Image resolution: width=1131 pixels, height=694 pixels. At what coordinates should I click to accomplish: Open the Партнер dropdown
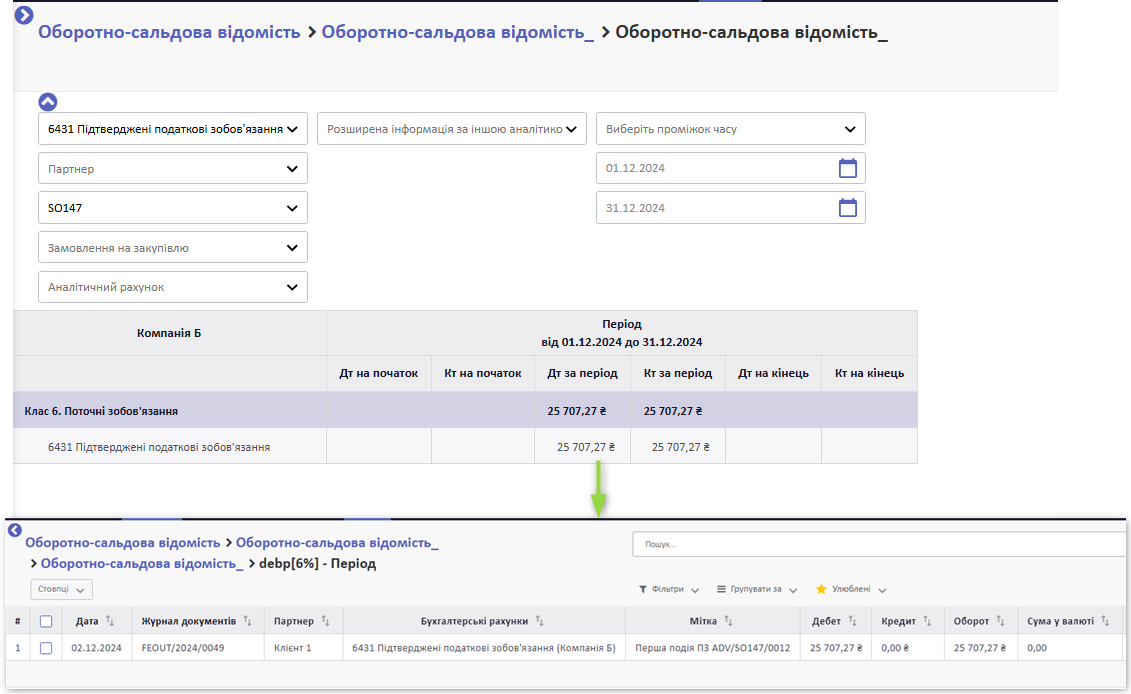(173, 169)
